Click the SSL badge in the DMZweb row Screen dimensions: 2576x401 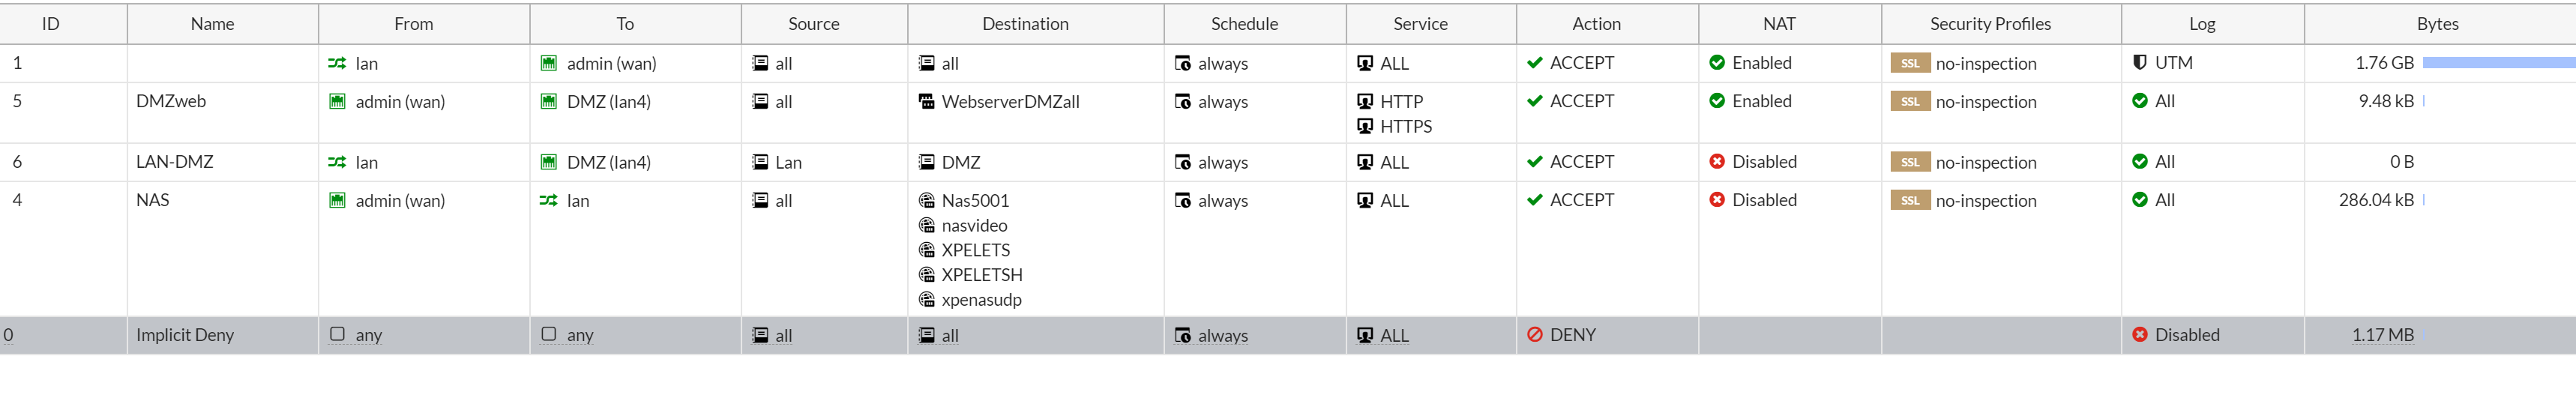[x=1909, y=102]
